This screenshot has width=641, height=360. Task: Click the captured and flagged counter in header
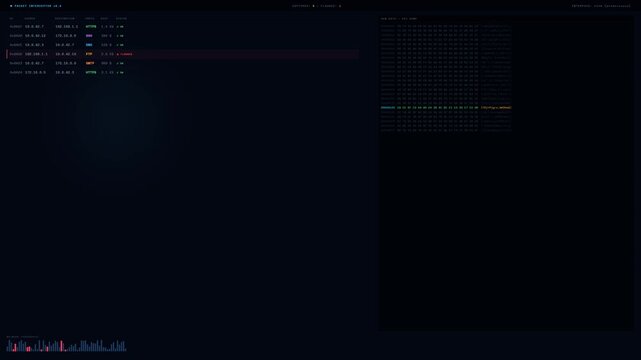pyautogui.click(x=316, y=6)
